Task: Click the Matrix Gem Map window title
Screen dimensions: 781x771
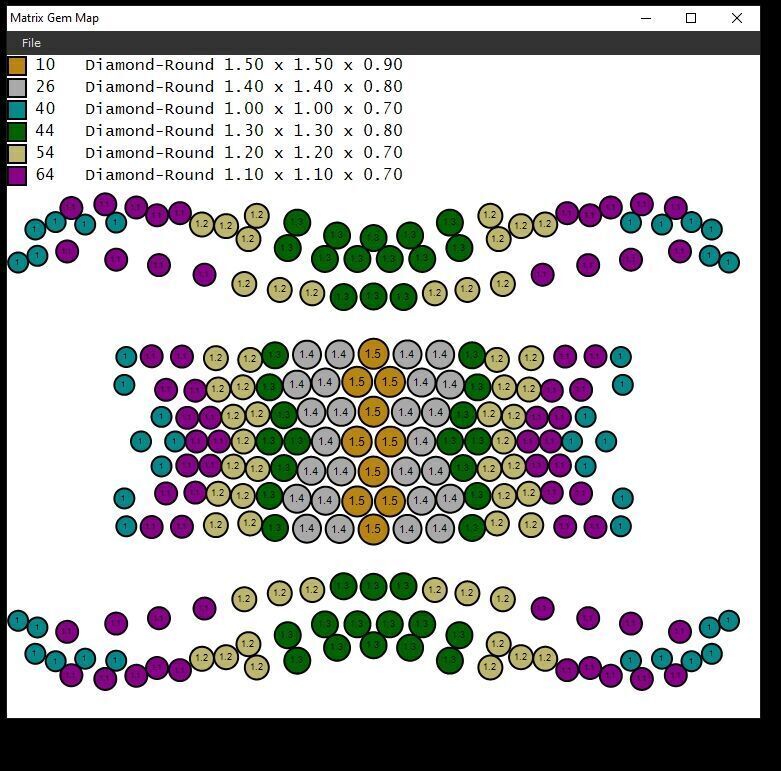Action: [54, 18]
